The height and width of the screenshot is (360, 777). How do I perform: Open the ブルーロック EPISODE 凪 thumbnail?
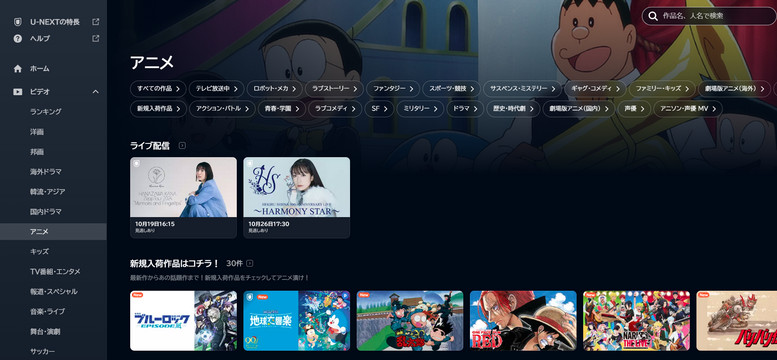point(183,321)
